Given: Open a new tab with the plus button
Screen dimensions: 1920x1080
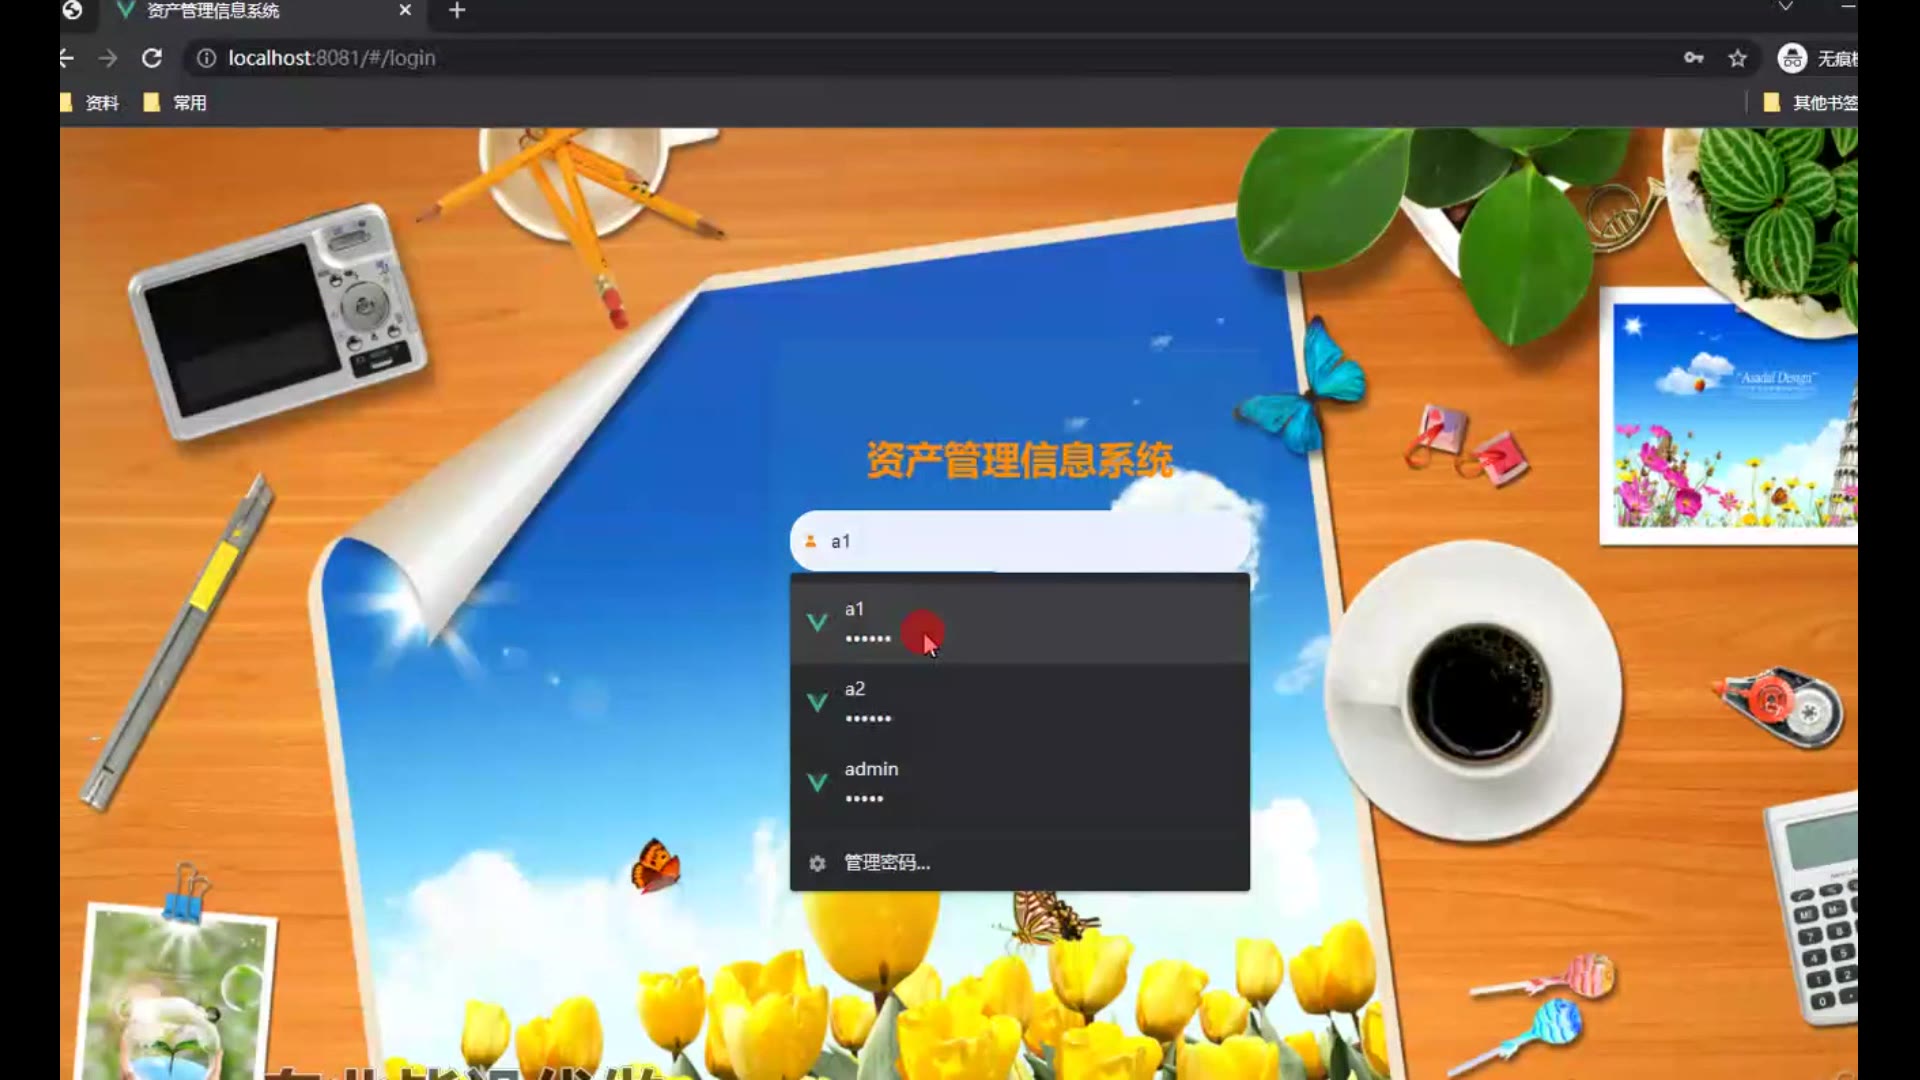Looking at the screenshot, I should (x=457, y=10).
